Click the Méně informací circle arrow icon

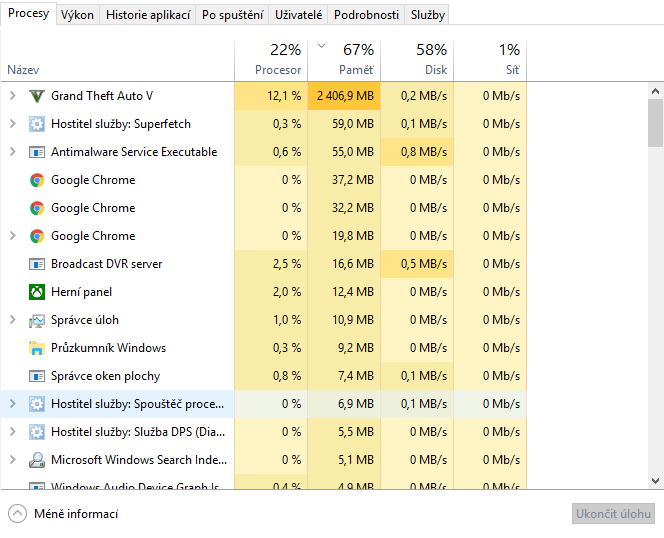tap(17, 514)
